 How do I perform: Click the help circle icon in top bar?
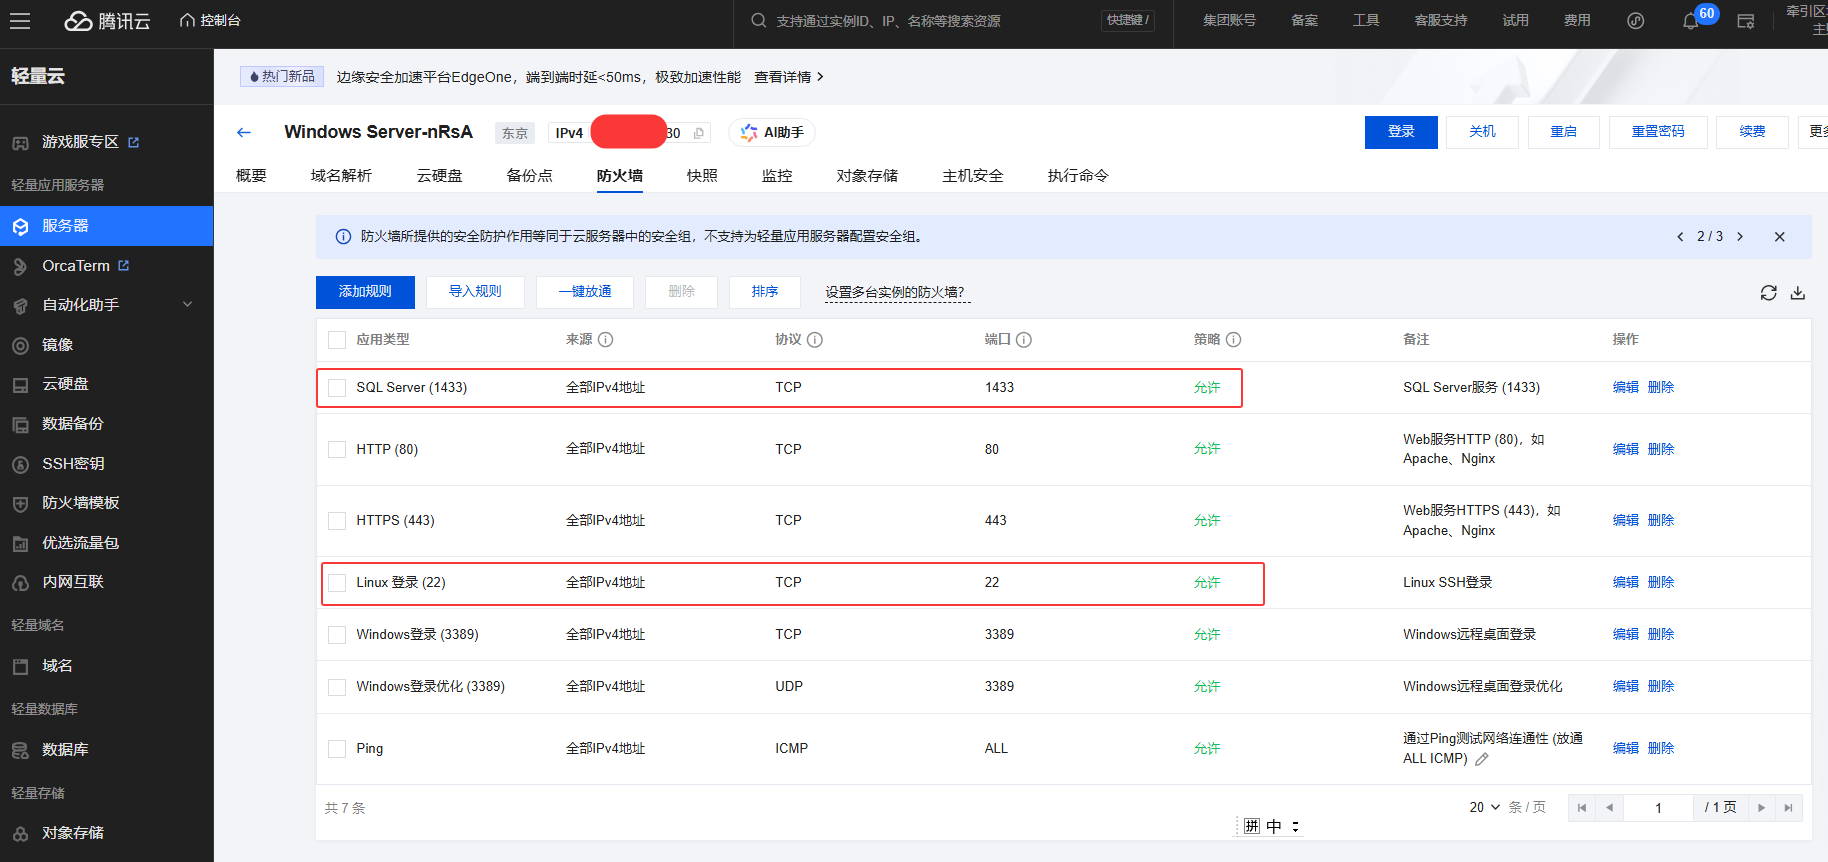point(1636,21)
